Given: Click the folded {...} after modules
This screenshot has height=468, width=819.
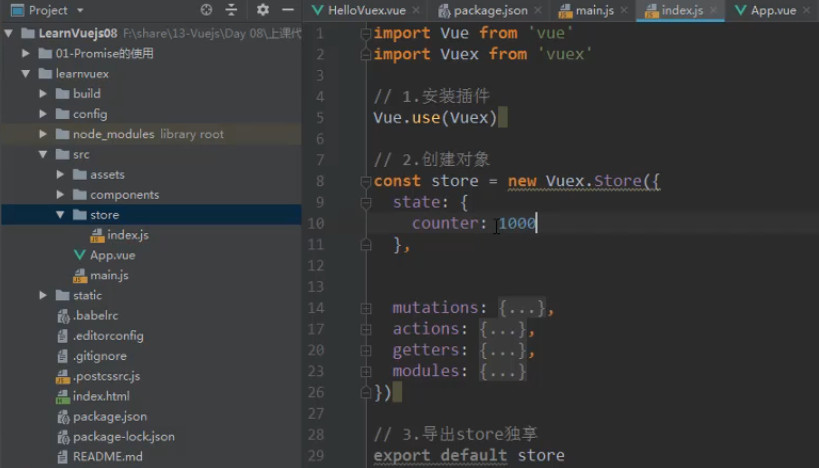Looking at the screenshot, I should pyautogui.click(x=502, y=371).
